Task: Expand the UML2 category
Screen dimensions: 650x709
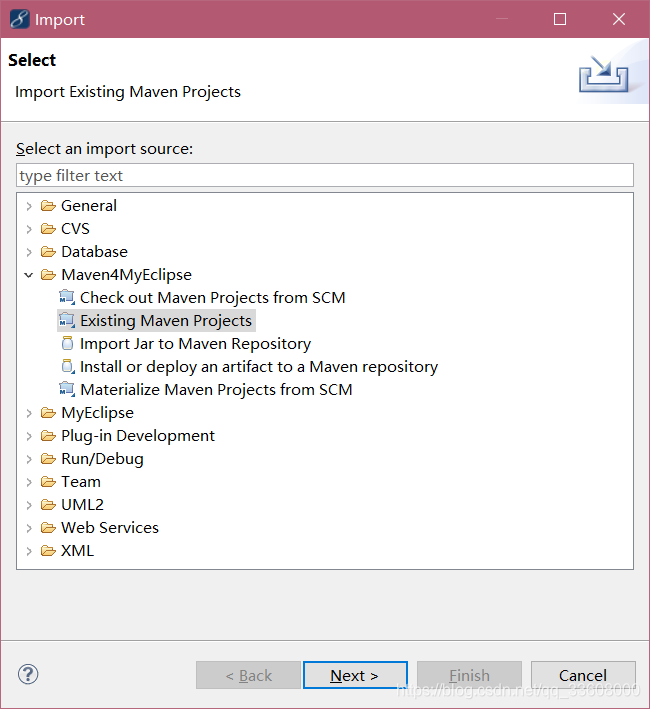Action: 29,505
